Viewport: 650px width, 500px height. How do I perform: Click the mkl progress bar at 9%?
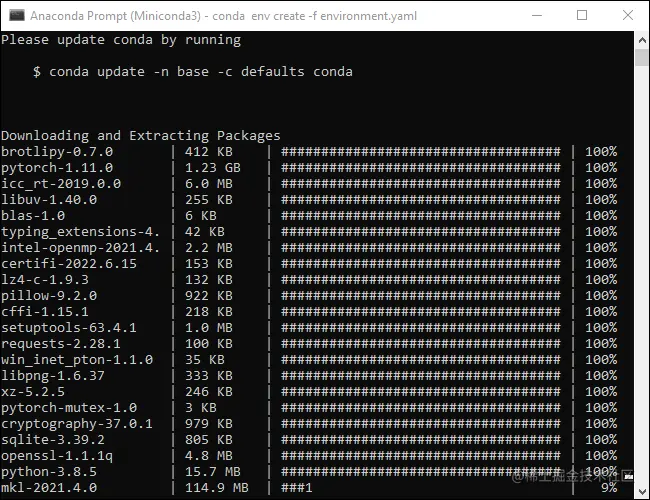[297, 488]
